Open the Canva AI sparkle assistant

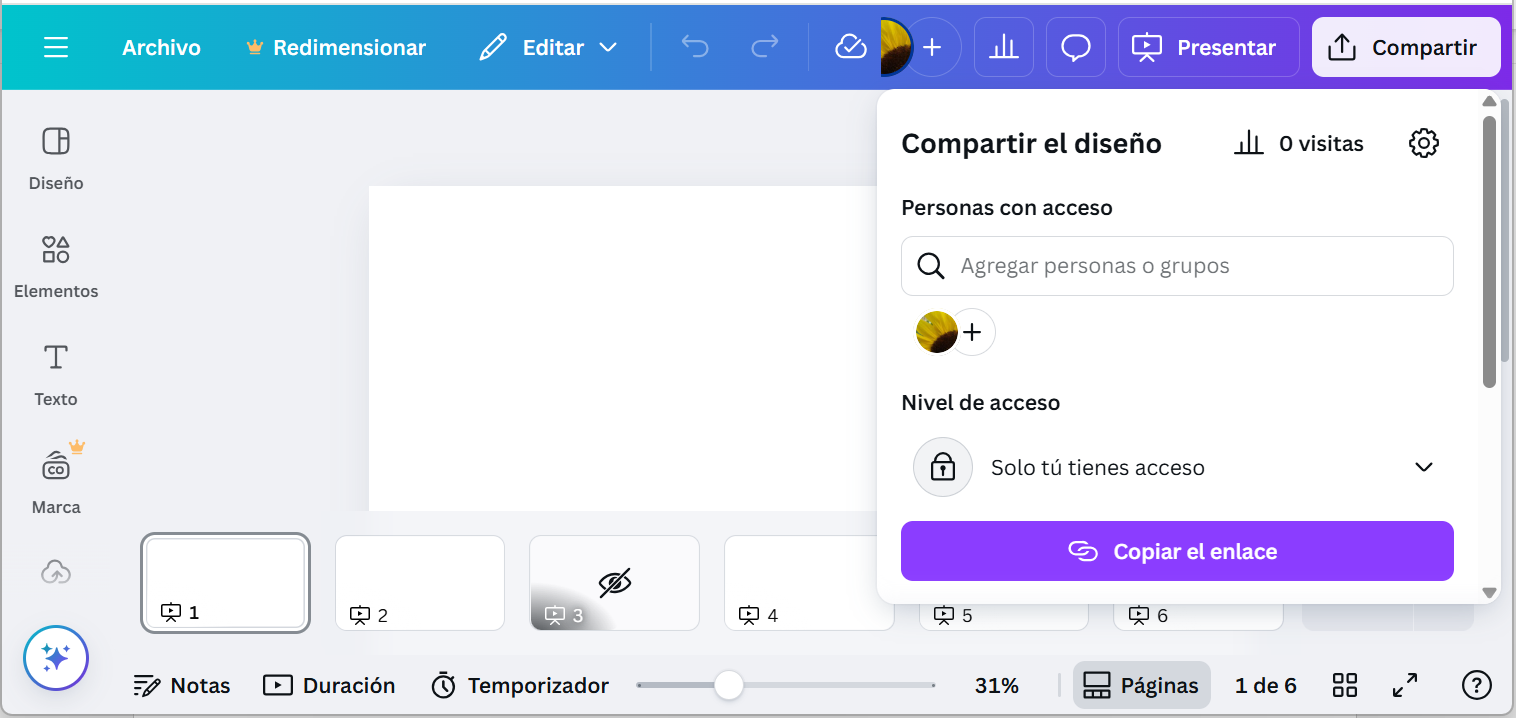(x=56, y=658)
